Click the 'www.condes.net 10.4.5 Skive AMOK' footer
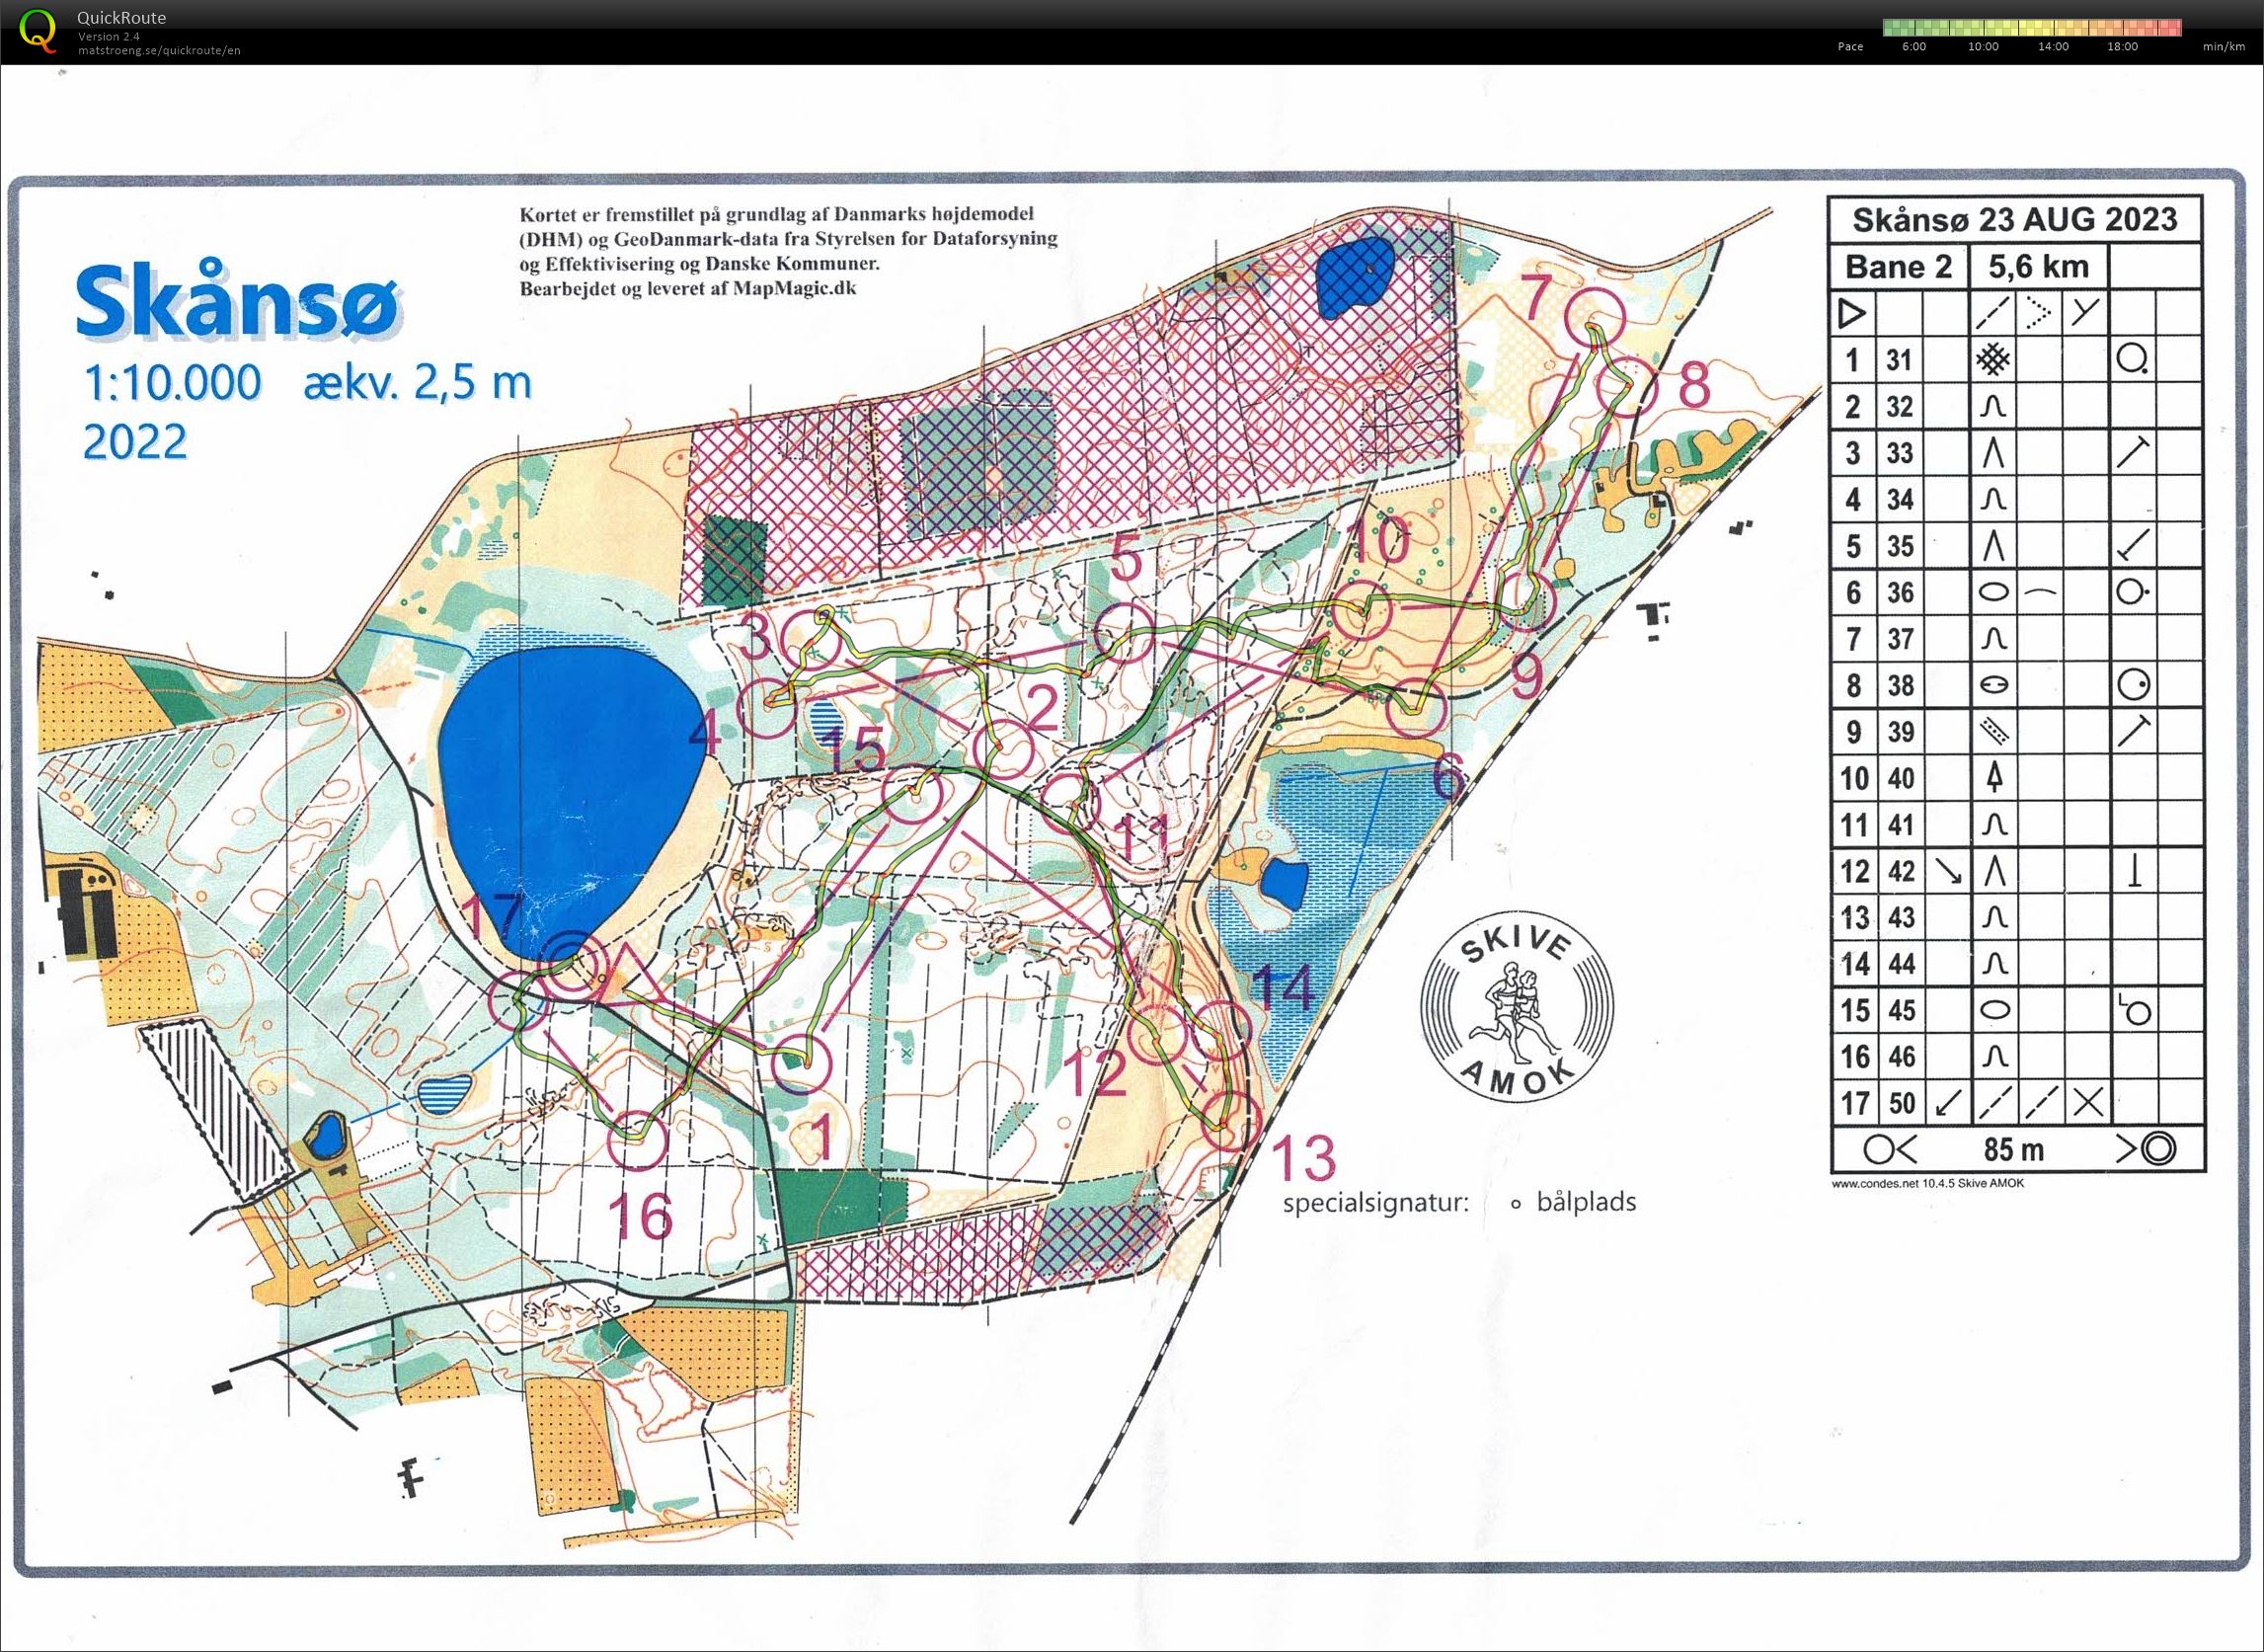2264x1652 pixels. click(x=1927, y=1183)
